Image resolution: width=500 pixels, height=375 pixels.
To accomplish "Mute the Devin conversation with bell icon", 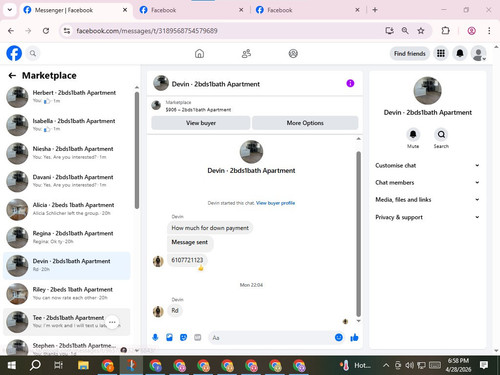I will pos(413,134).
